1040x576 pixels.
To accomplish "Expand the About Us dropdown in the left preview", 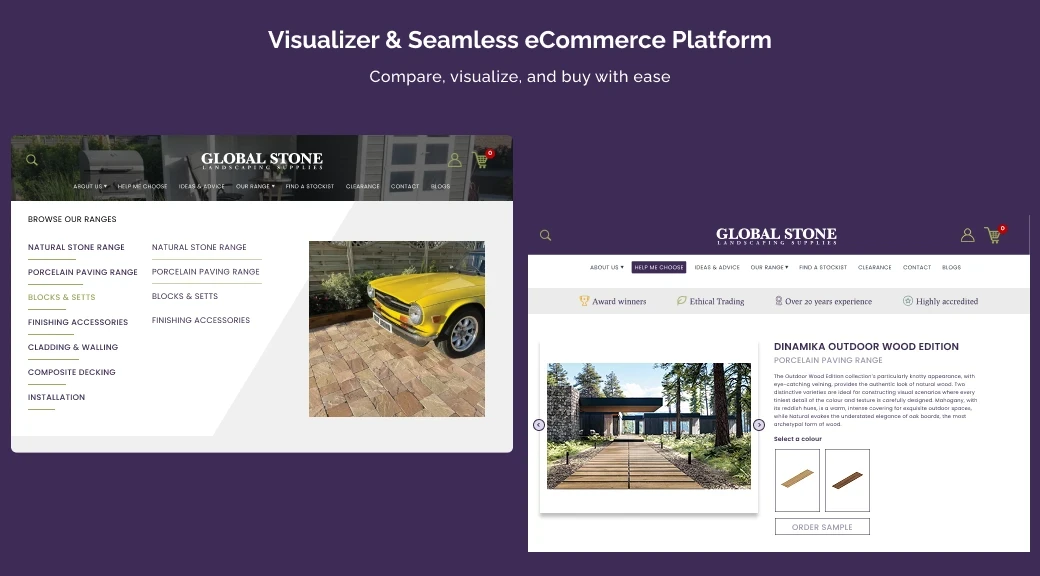I will click(x=90, y=186).
